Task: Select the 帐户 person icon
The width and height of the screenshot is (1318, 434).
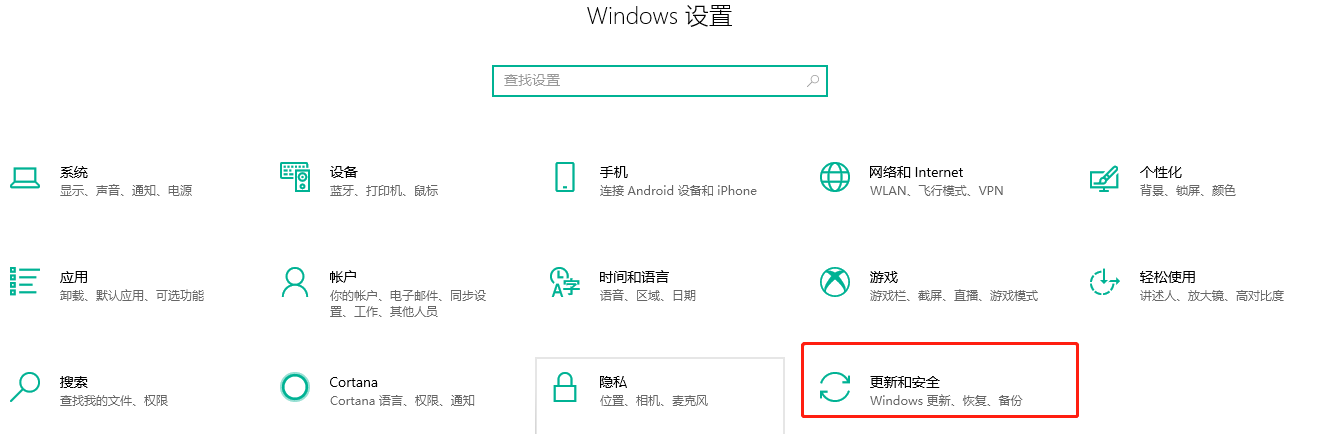Action: pos(295,282)
